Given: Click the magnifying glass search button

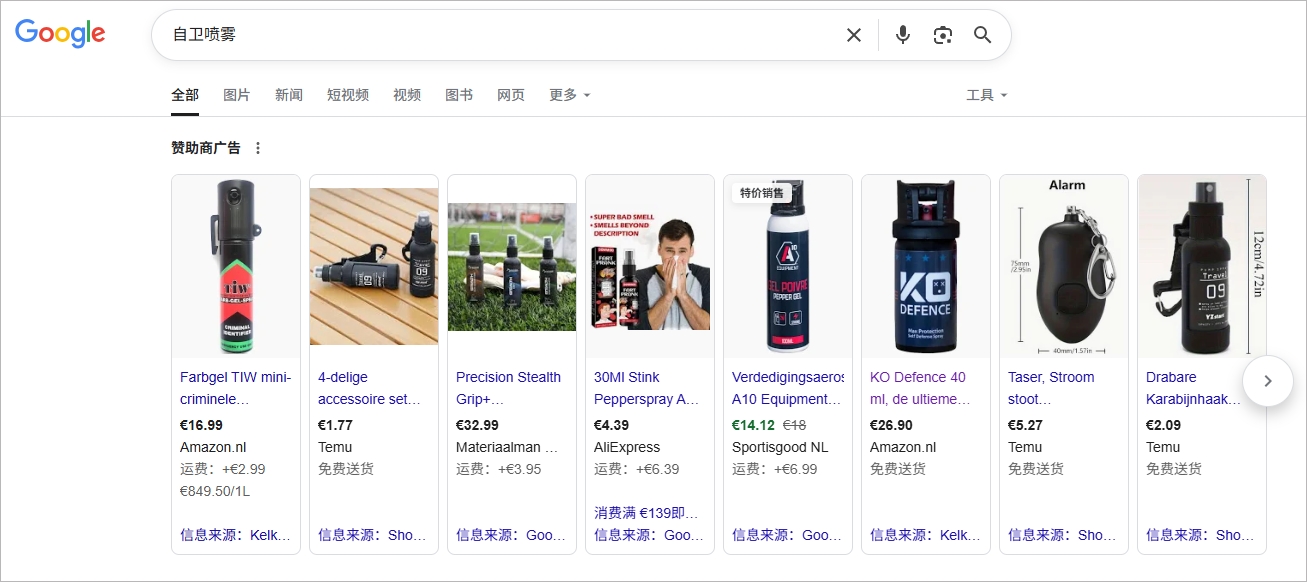Looking at the screenshot, I should pos(982,35).
